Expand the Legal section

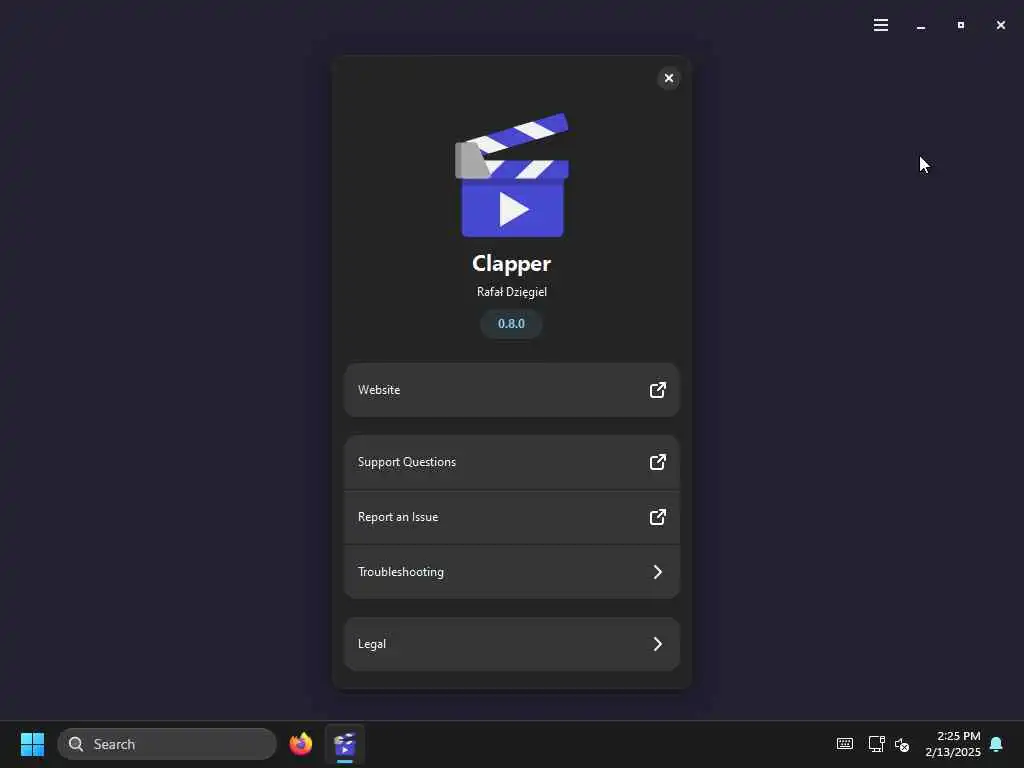[511, 644]
